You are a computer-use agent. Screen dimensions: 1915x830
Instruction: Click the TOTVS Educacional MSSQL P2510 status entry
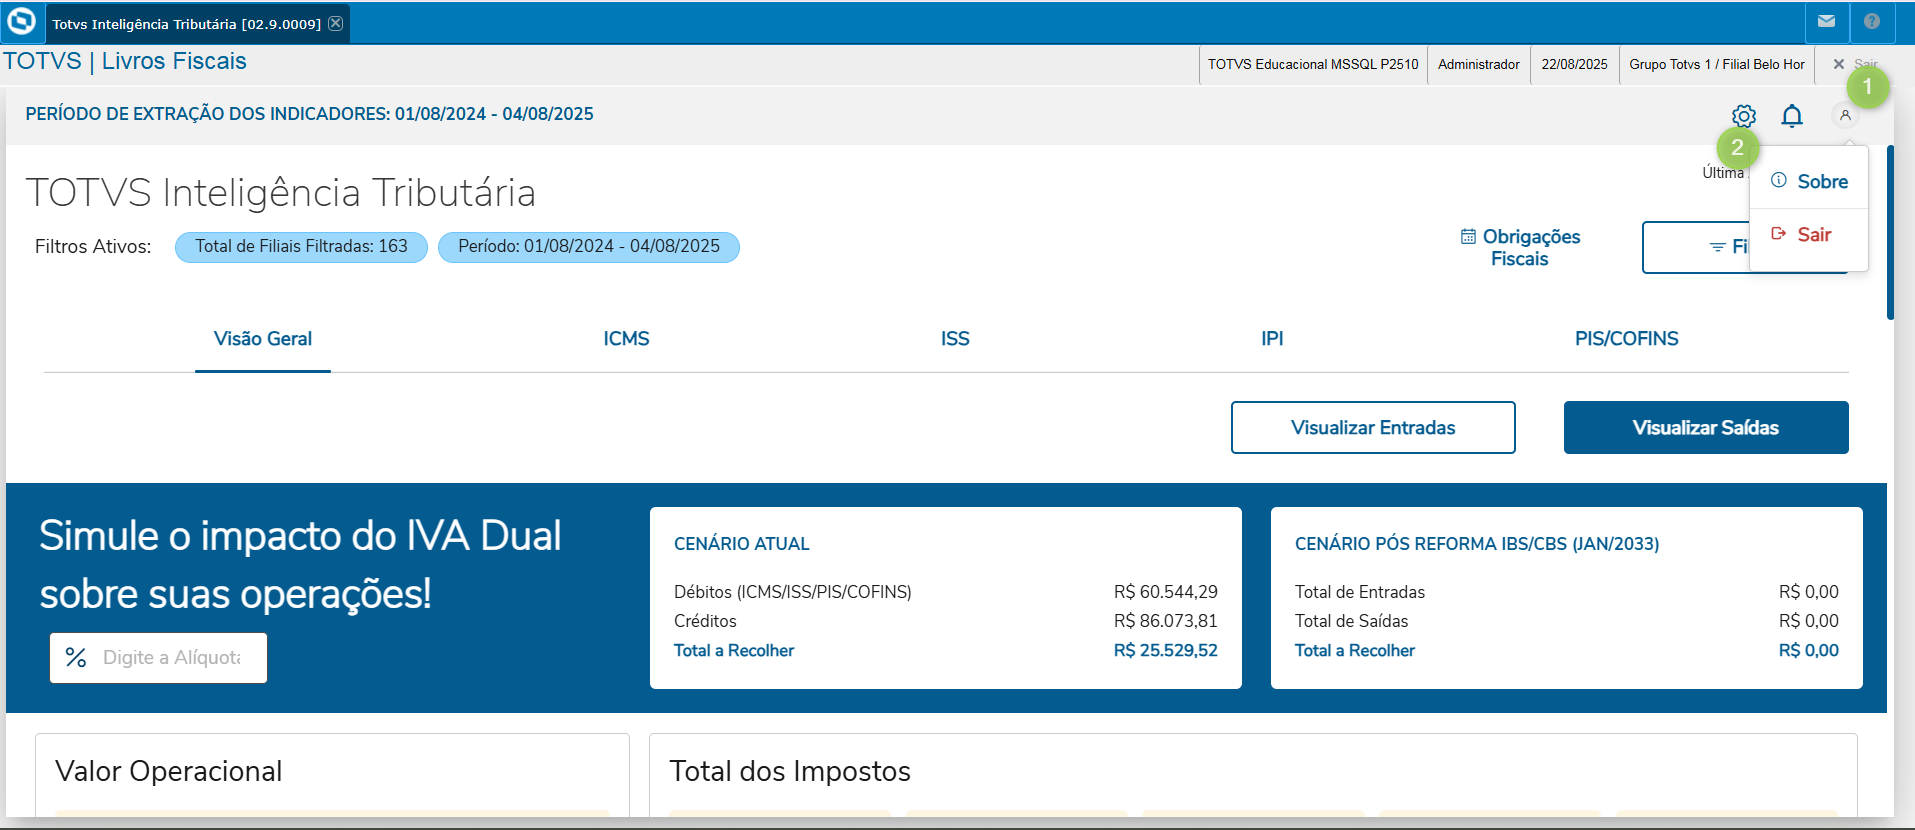coord(1313,64)
